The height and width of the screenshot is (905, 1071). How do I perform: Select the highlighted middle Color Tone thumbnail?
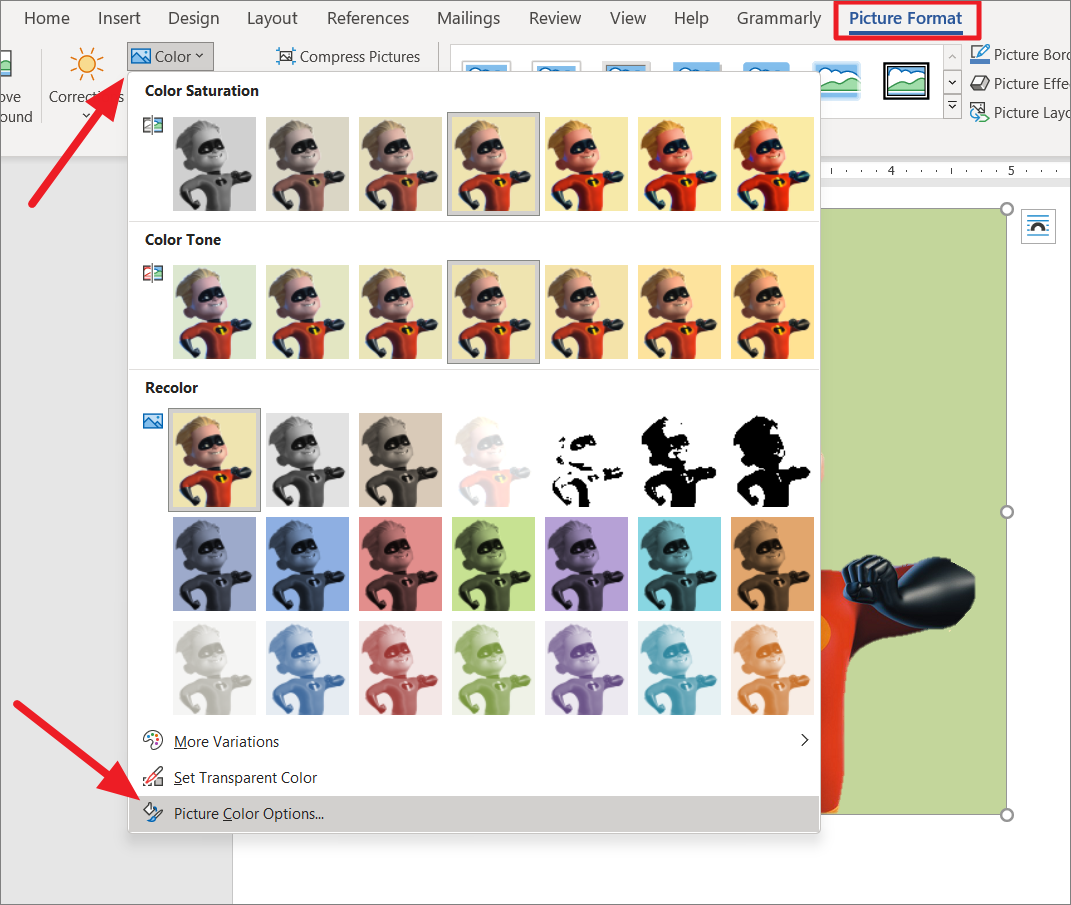pyautogui.click(x=493, y=312)
